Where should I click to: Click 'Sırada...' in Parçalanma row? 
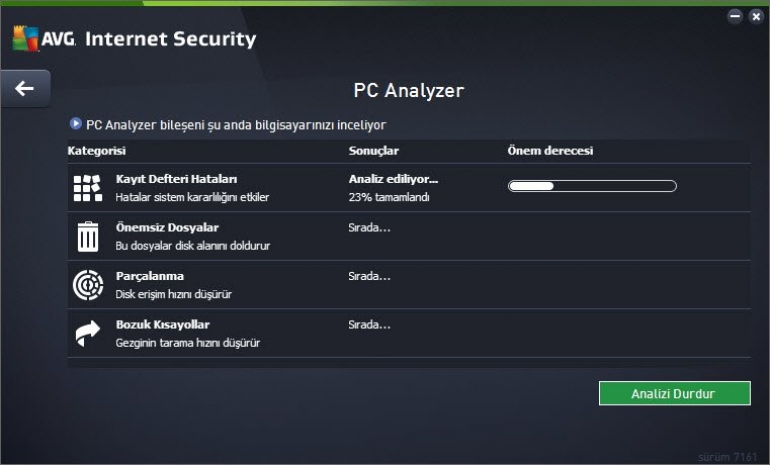click(369, 276)
